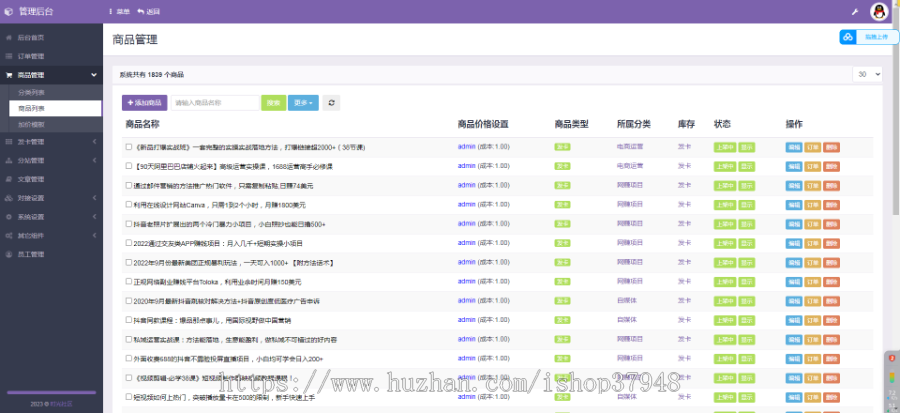Click 上架中 status for the Canva row
Viewport: 900px width, 413px height.
click(x=724, y=205)
